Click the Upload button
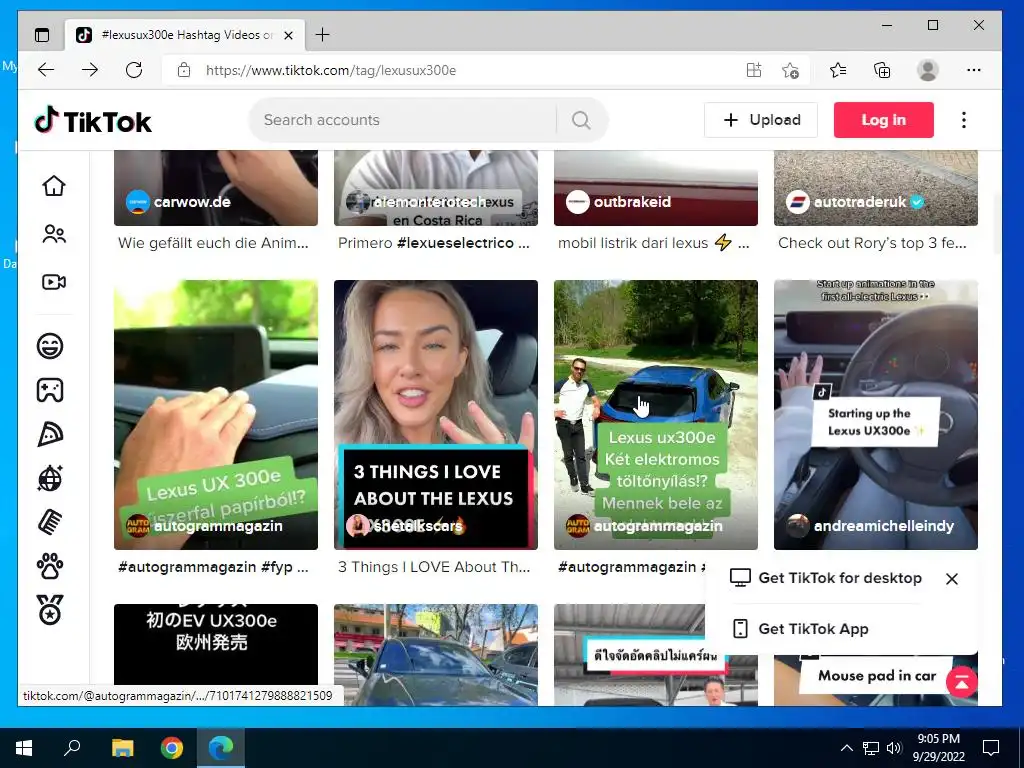The height and width of the screenshot is (768, 1024). click(x=761, y=120)
